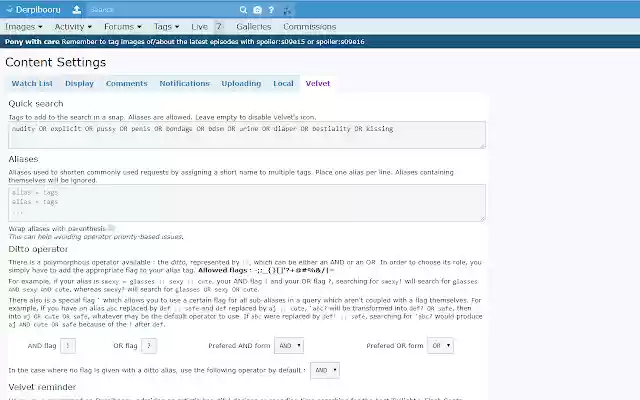The height and width of the screenshot is (400, 640).
Task: Switch to the Display tab
Action: click(x=79, y=83)
